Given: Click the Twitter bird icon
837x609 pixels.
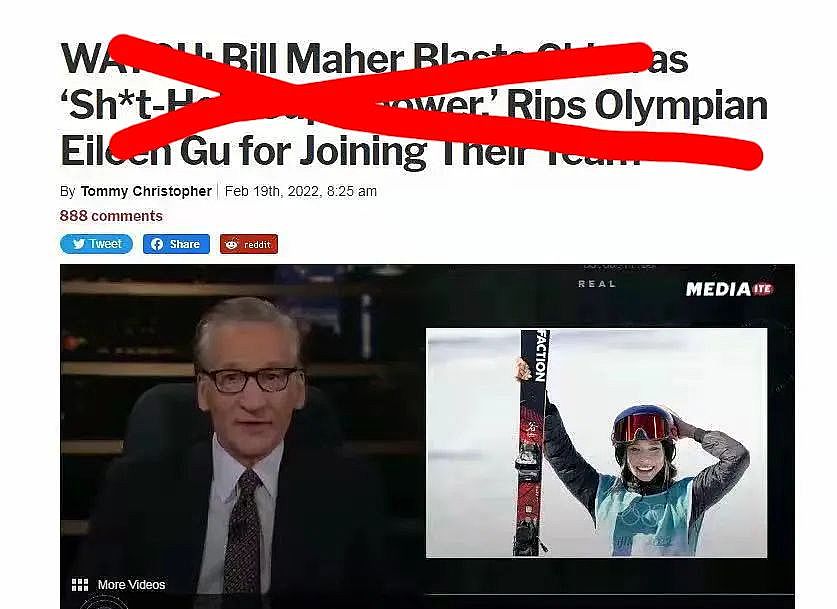Looking at the screenshot, I should click(x=78, y=244).
